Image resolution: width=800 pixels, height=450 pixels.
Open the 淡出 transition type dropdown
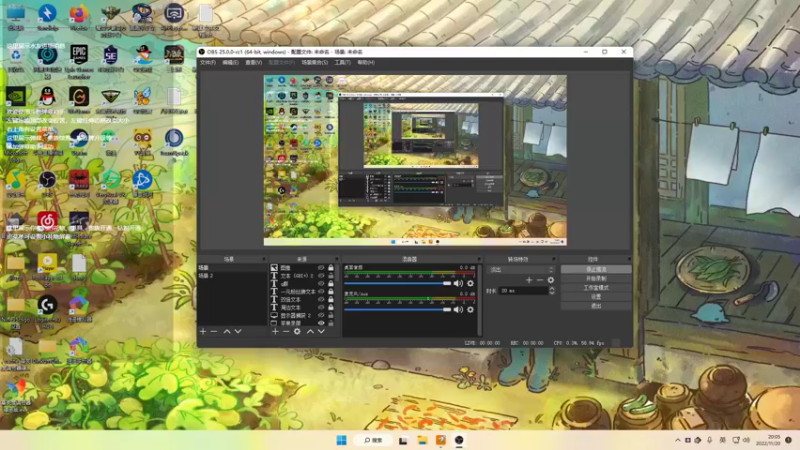point(521,269)
